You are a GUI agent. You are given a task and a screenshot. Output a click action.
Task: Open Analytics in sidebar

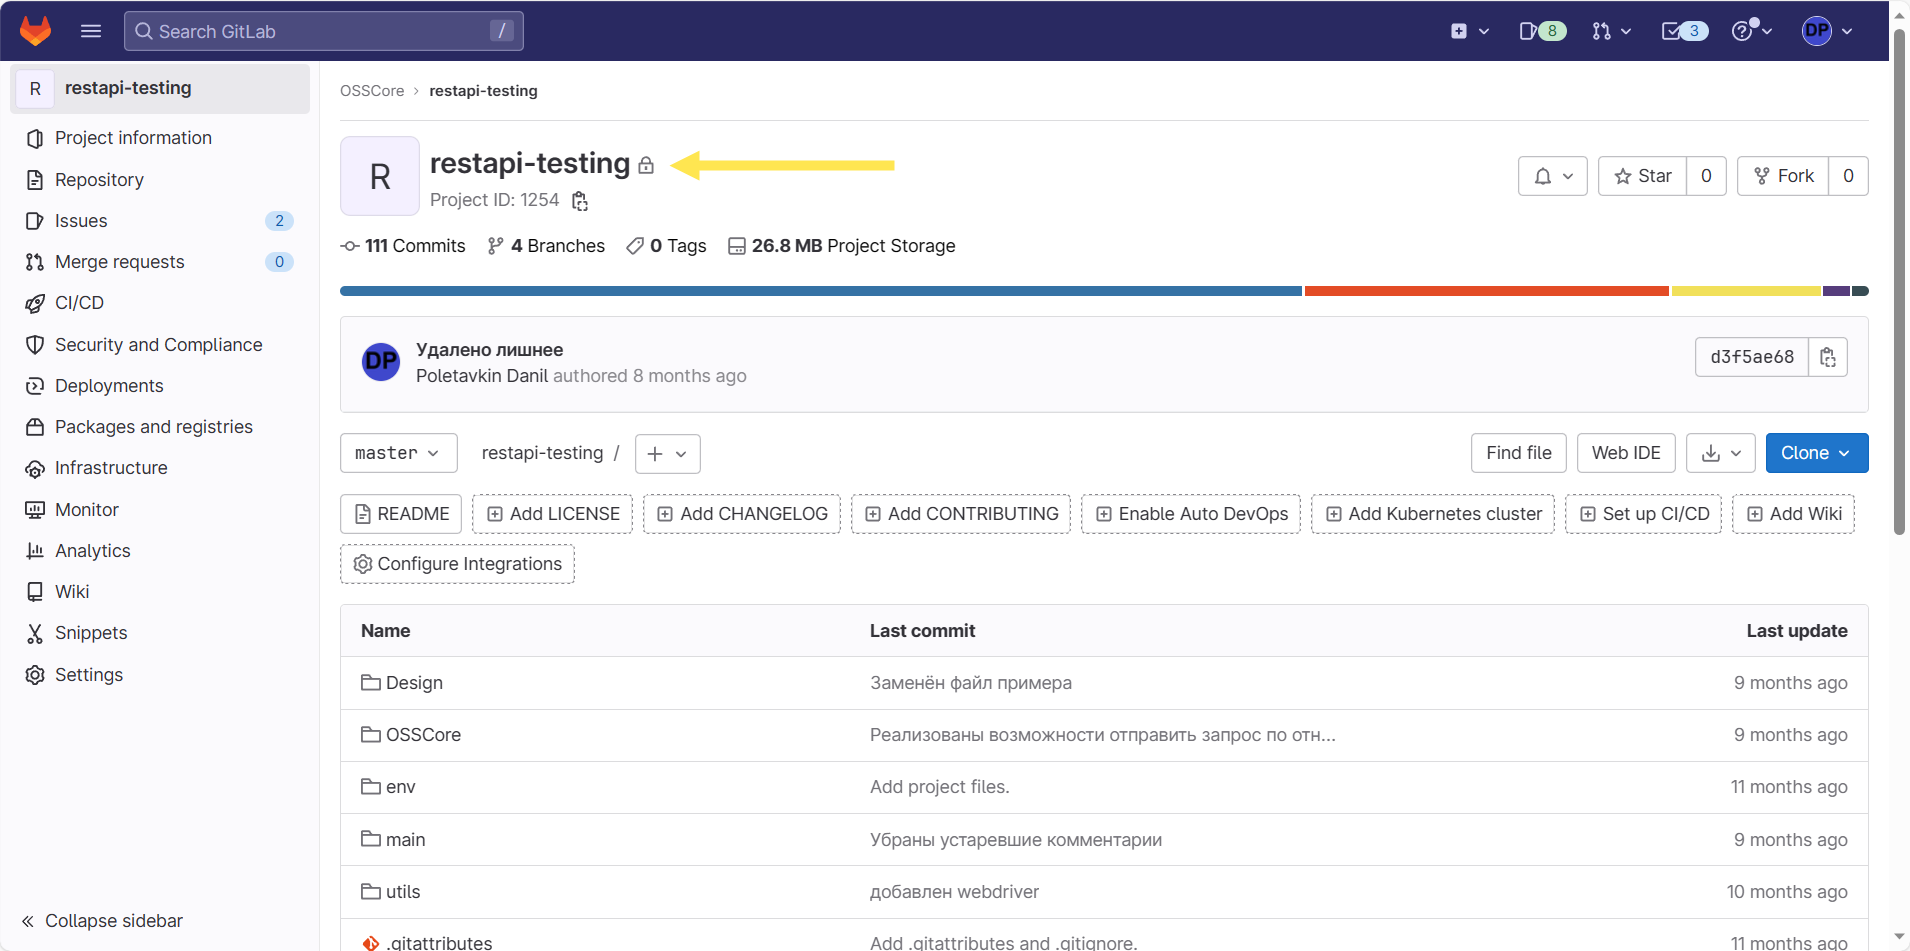point(160,551)
